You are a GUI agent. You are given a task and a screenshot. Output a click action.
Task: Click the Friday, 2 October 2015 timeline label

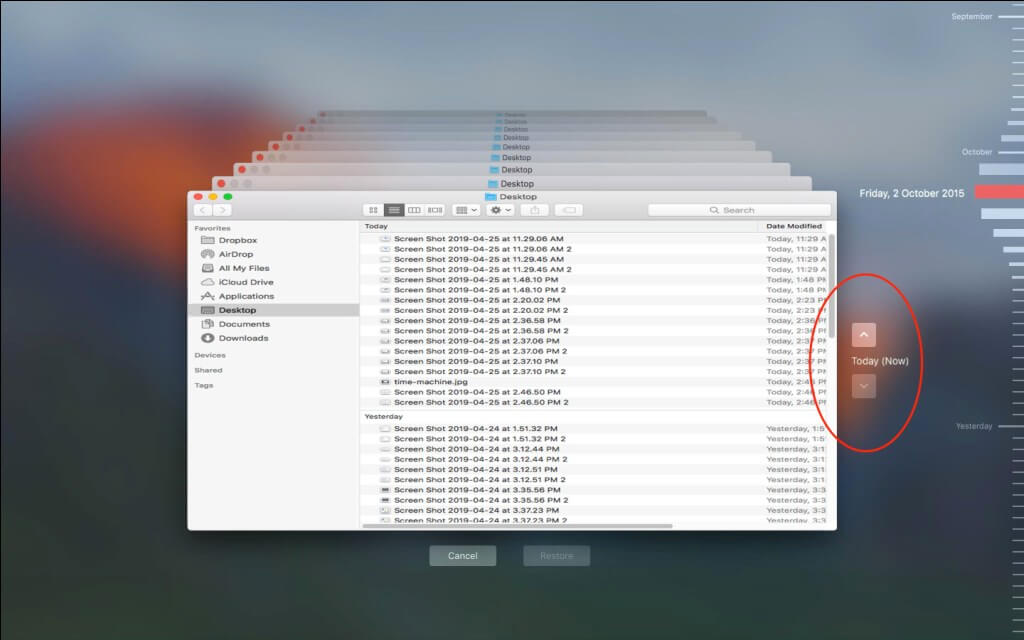tap(910, 192)
